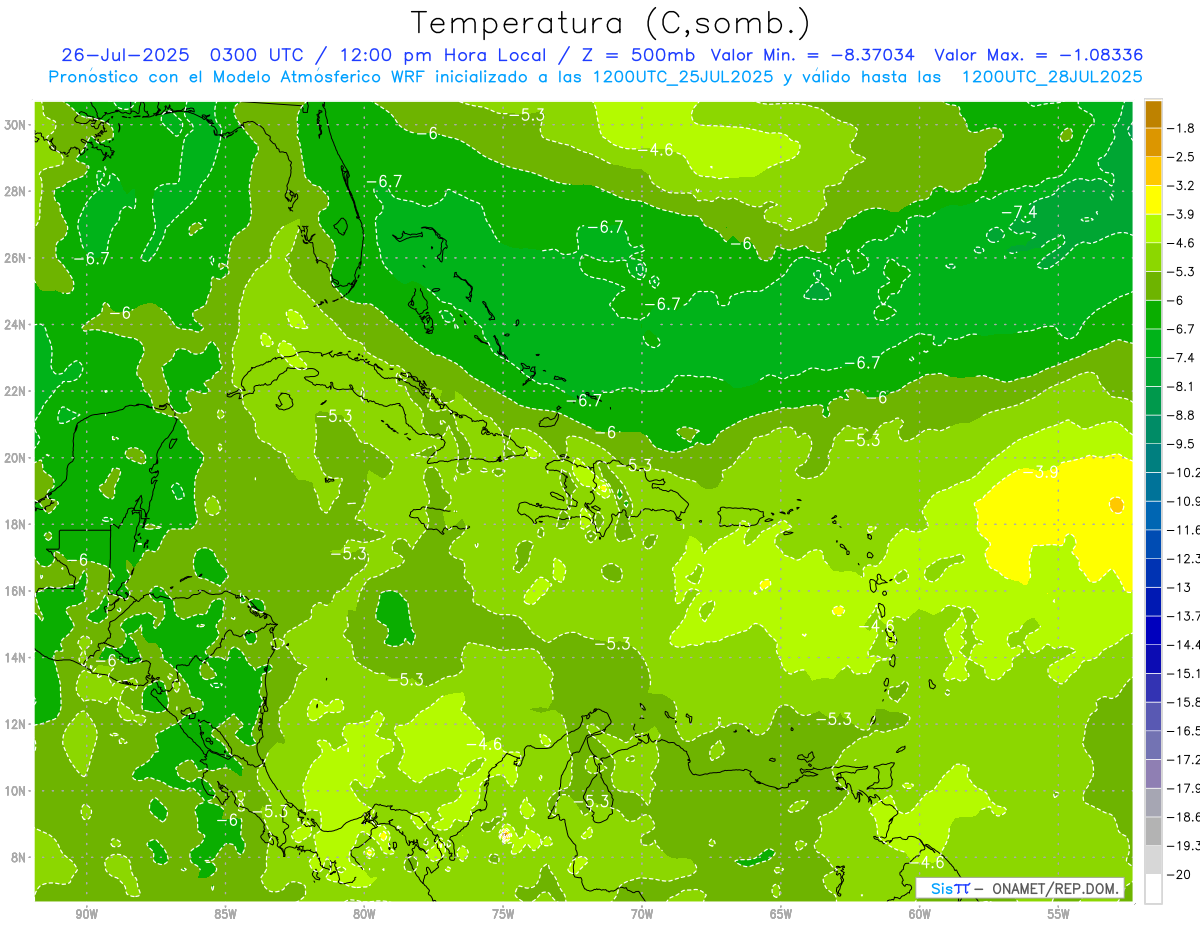
Task: Click the '55W' longitude axis label
Action: (x=1059, y=914)
